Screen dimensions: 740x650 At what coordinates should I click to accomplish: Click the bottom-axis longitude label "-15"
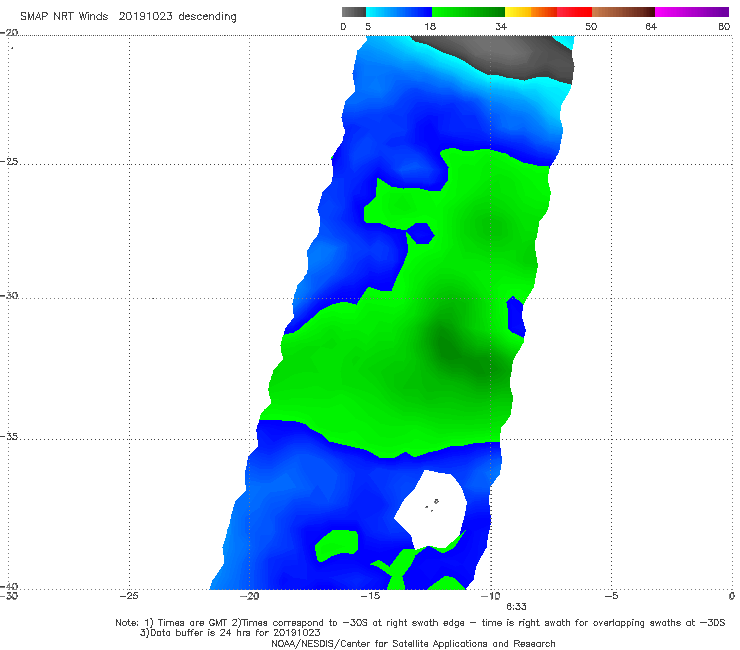pos(370,596)
